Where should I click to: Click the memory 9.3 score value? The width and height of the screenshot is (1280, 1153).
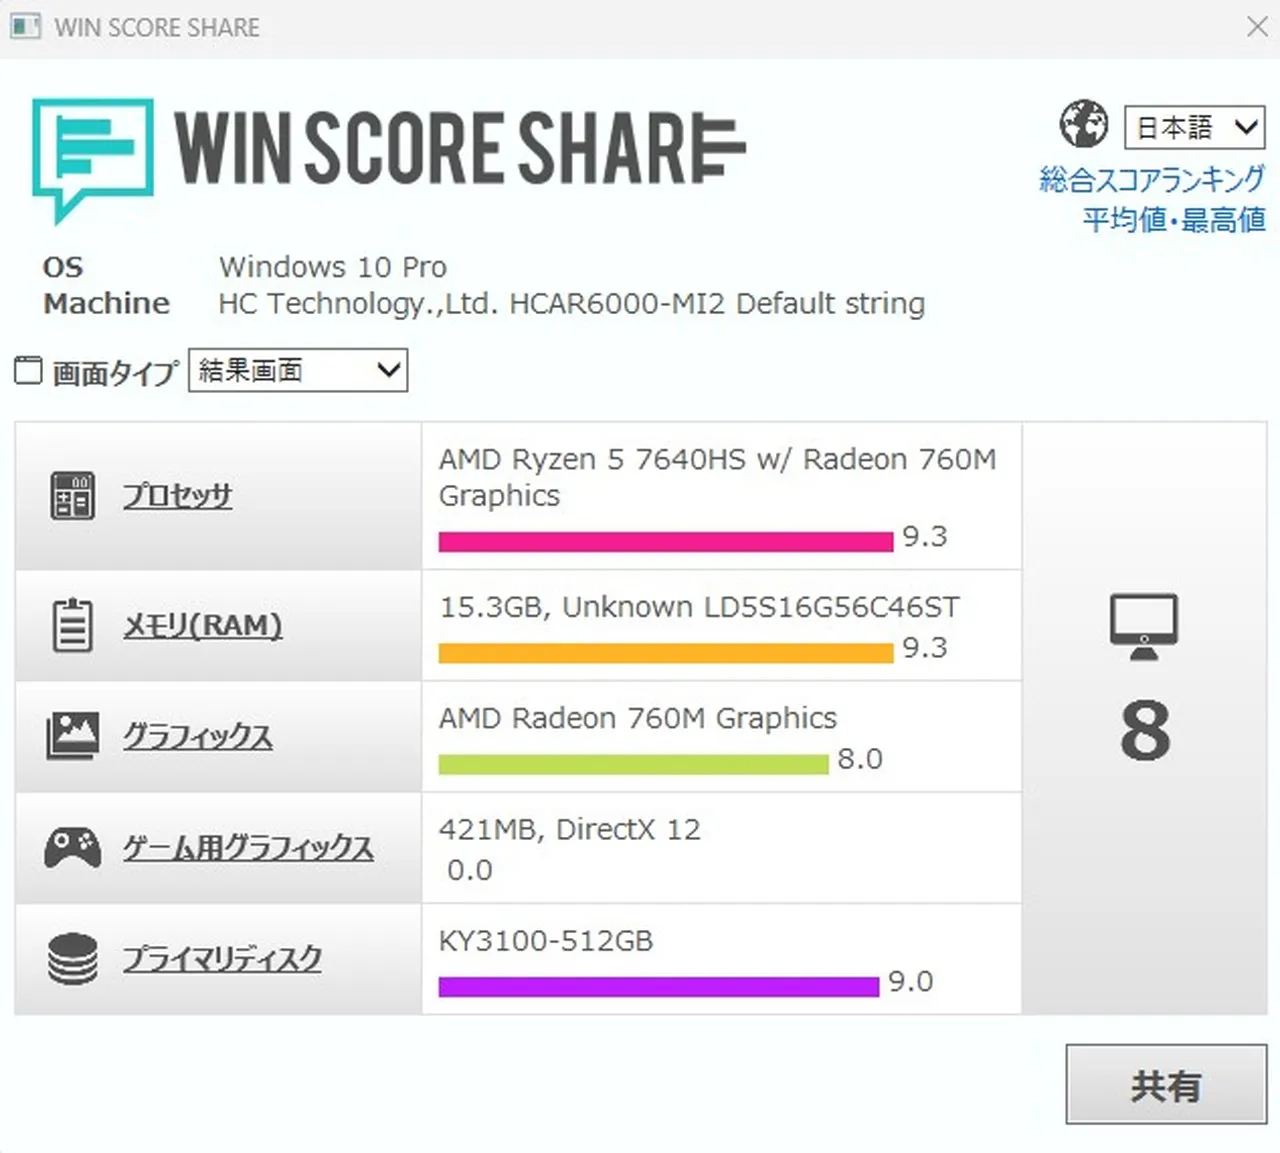tap(925, 648)
